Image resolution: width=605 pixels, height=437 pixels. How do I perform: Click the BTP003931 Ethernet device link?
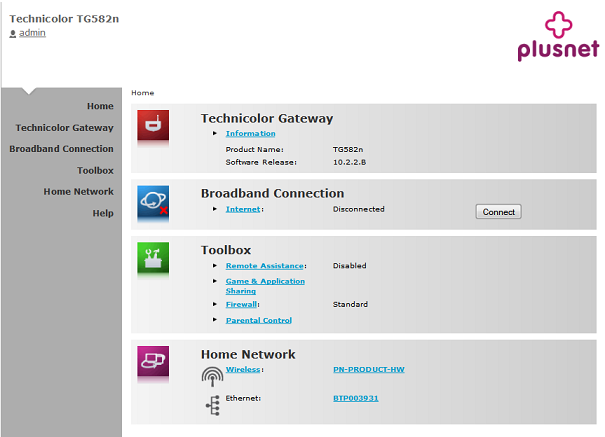pyautogui.click(x=356, y=398)
